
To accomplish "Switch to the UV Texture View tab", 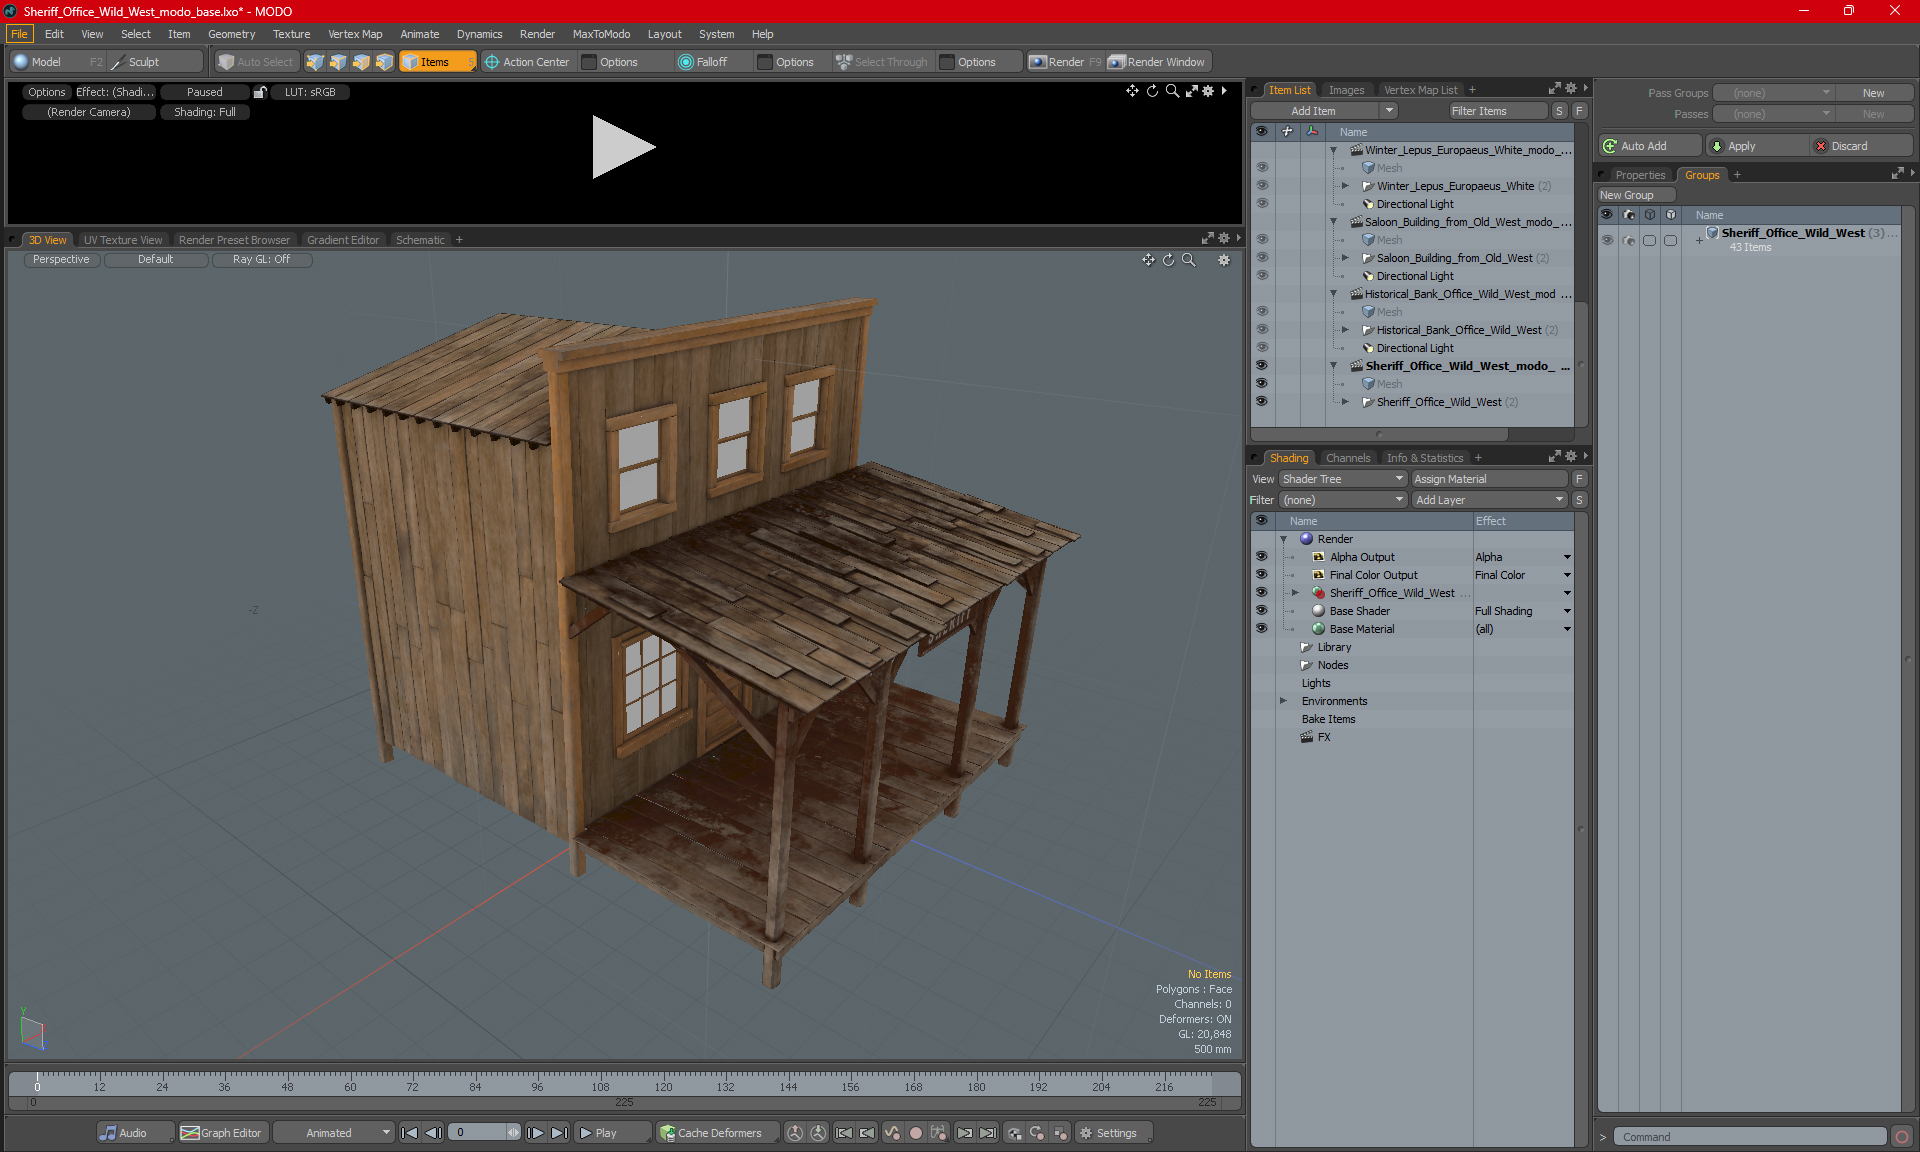I will (x=122, y=240).
